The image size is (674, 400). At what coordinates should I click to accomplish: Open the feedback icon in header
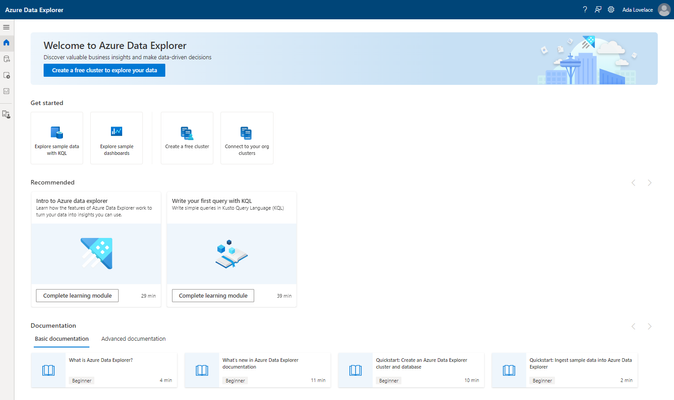597,9
